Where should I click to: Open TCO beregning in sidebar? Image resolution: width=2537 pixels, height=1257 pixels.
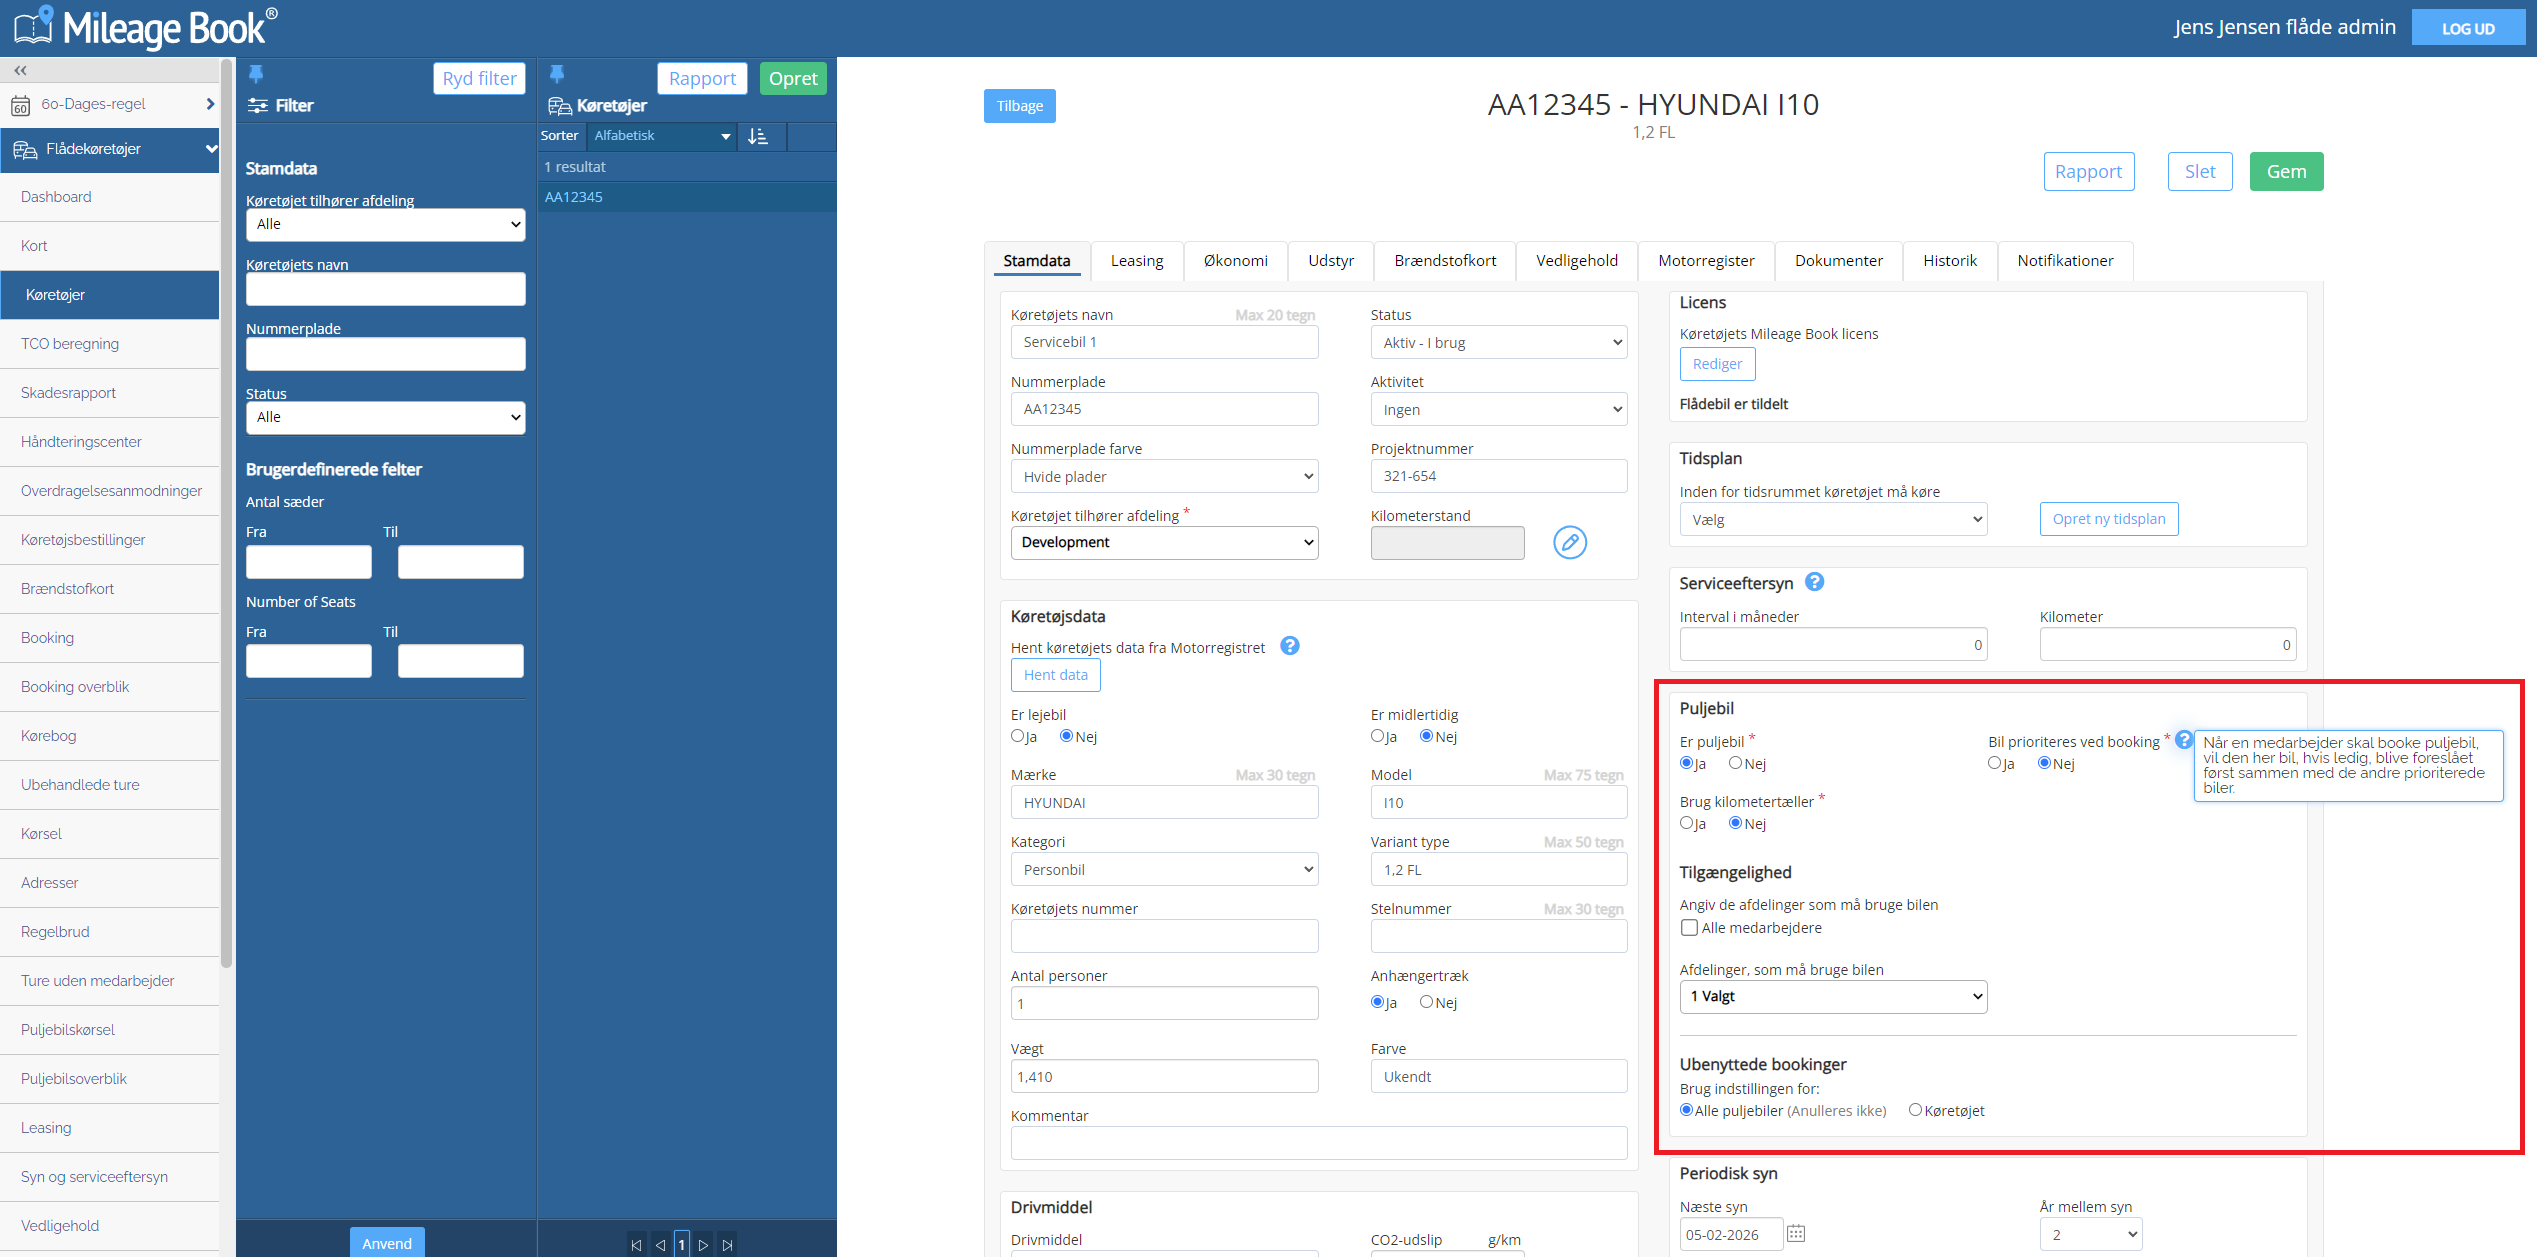tap(110, 344)
